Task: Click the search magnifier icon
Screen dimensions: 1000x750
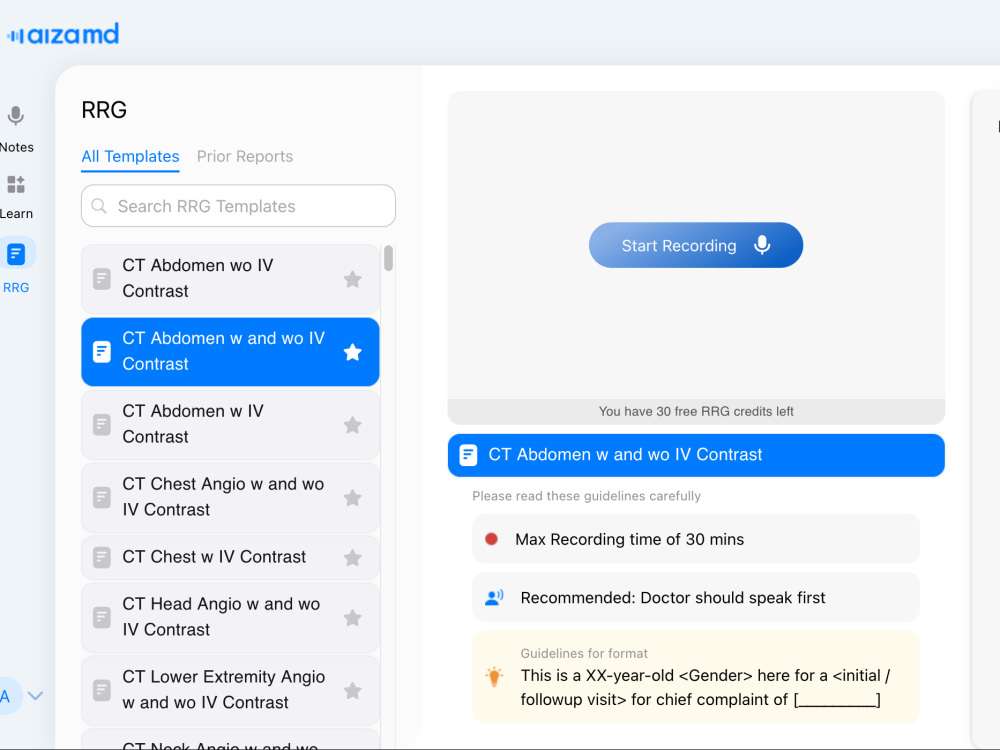Action: (x=99, y=206)
